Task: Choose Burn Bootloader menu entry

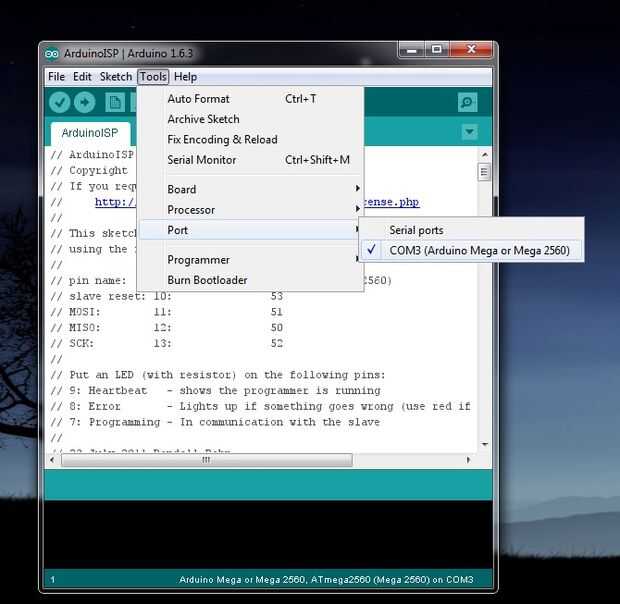Action: [x=251, y=280]
